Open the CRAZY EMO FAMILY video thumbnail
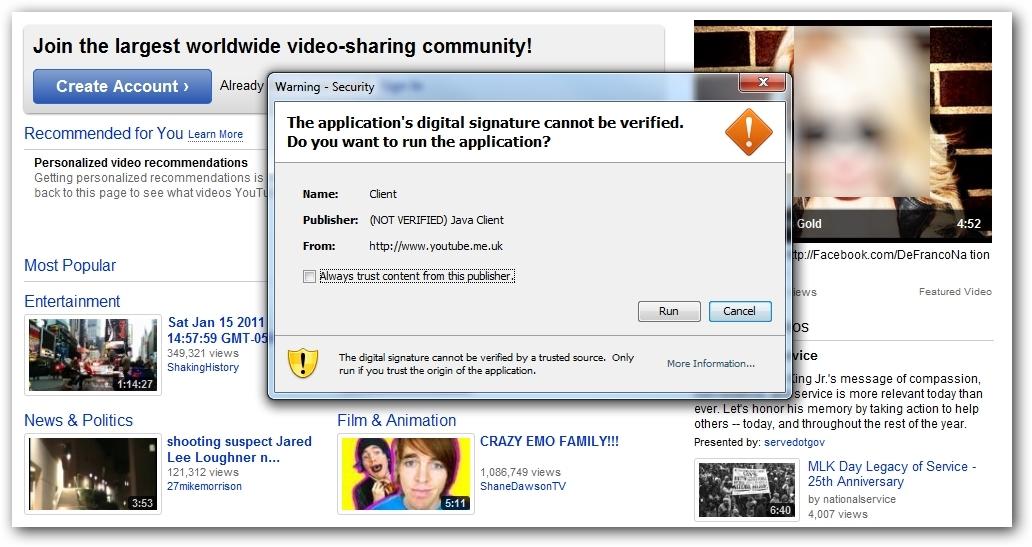This screenshot has width=1032, height=547. click(405, 474)
